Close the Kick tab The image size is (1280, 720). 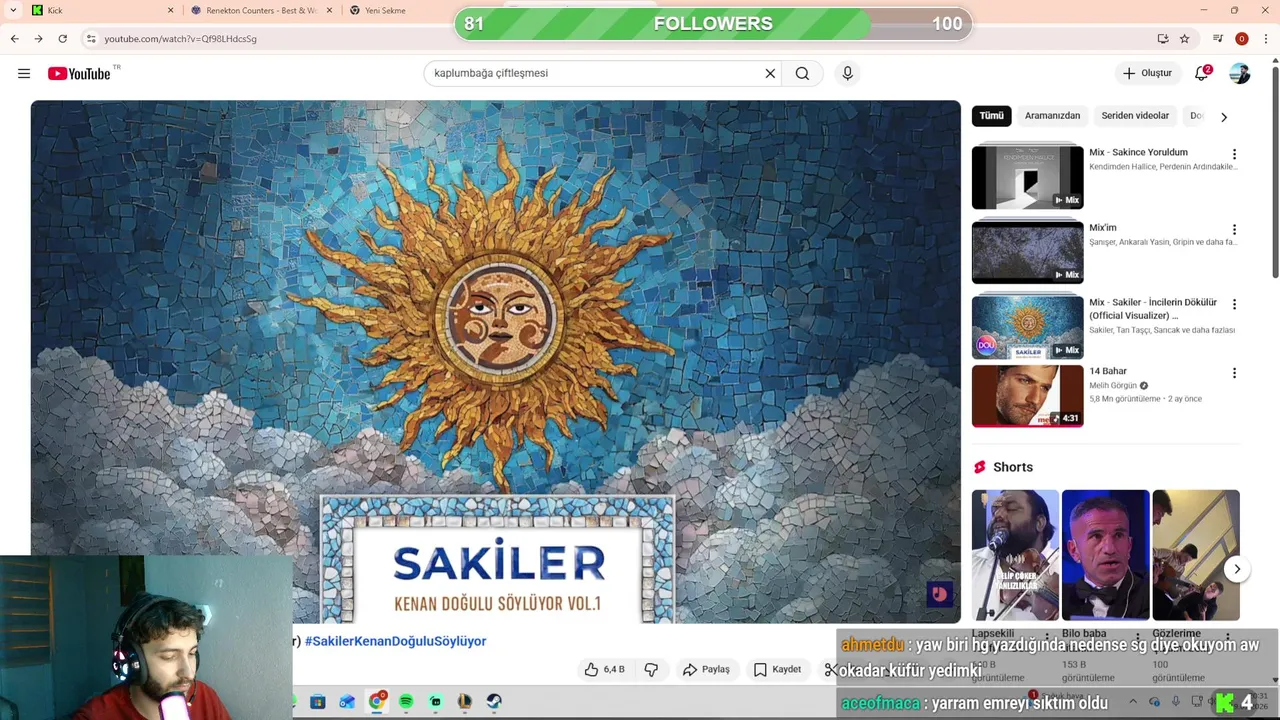point(170,10)
